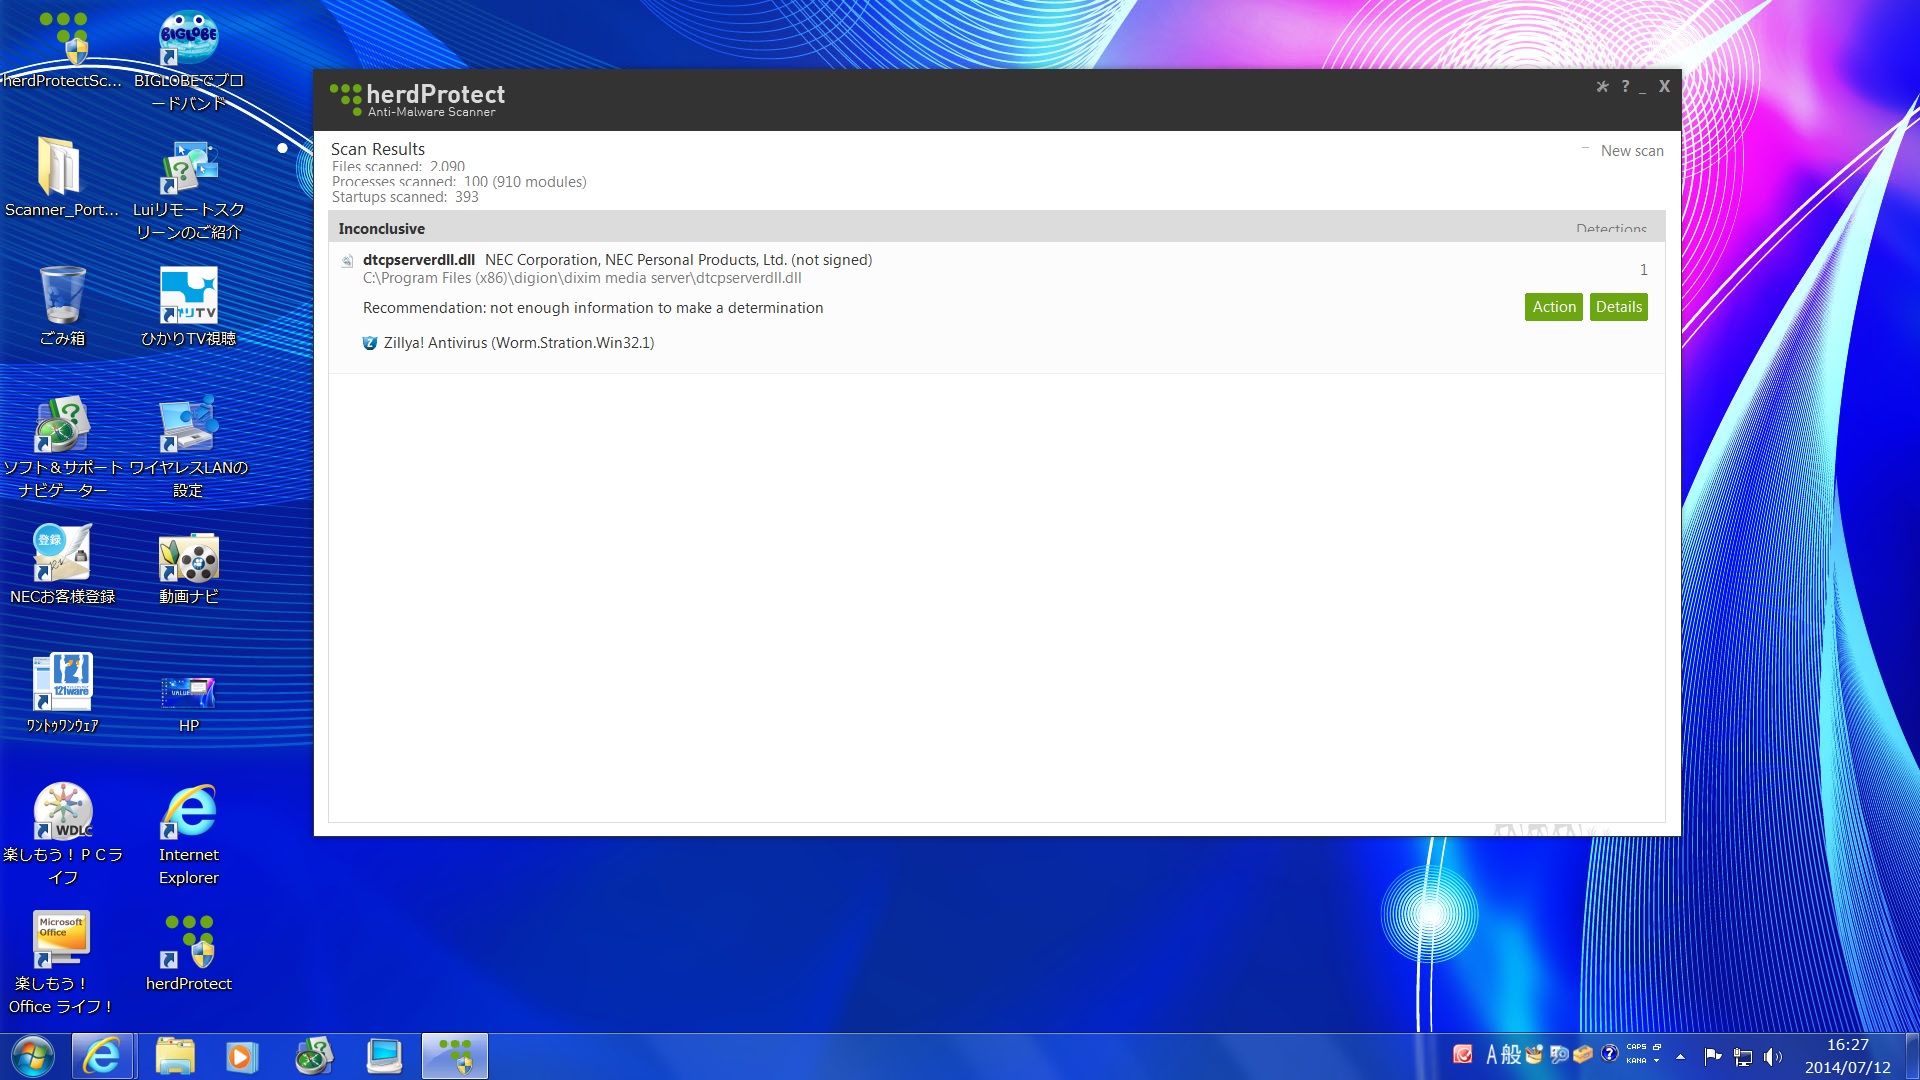Open the herdProtect desktop shortcut
The width and height of the screenshot is (1920, 1080).
click(x=189, y=952)
